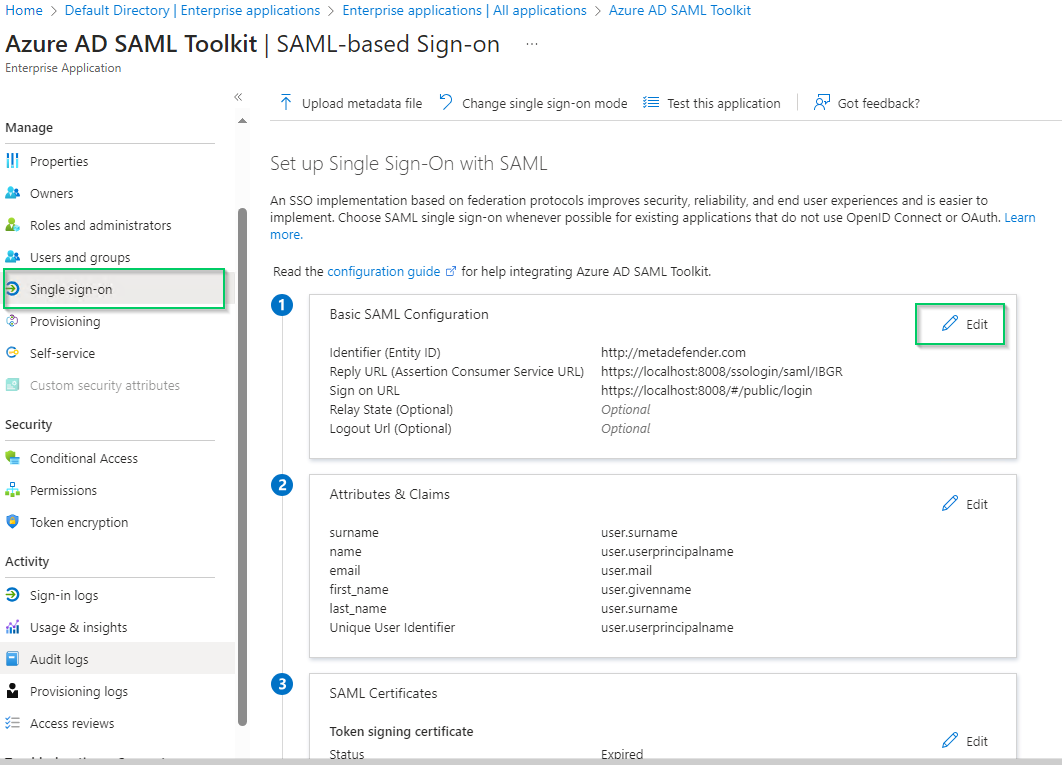Click the Roles and administrators icon
Viewport: 1062px width, 765px height.
tap(12, 225)
